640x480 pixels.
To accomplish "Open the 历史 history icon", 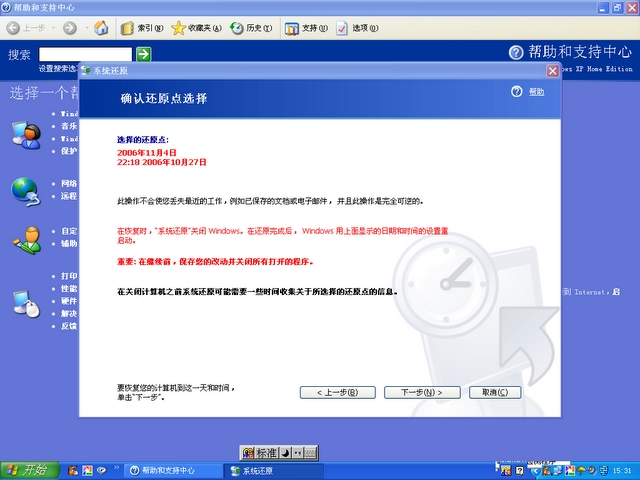I will 236,28.
